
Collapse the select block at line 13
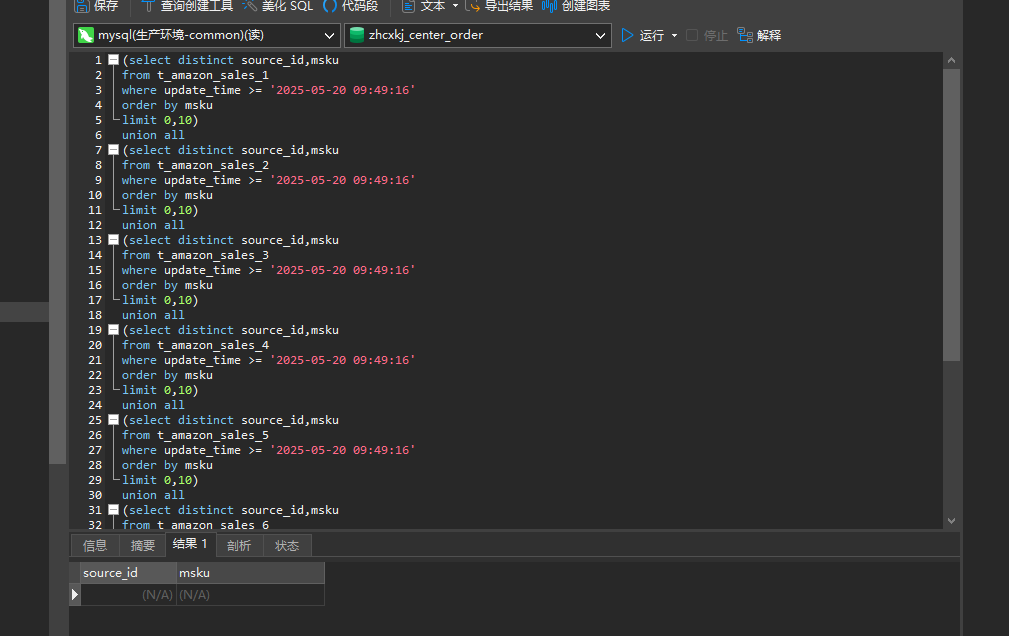(x=113, y=240)
